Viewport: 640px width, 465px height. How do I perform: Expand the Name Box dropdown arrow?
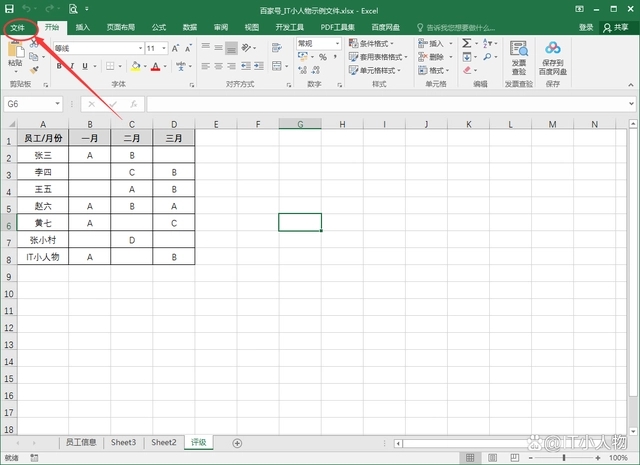[x=58, y=104]
